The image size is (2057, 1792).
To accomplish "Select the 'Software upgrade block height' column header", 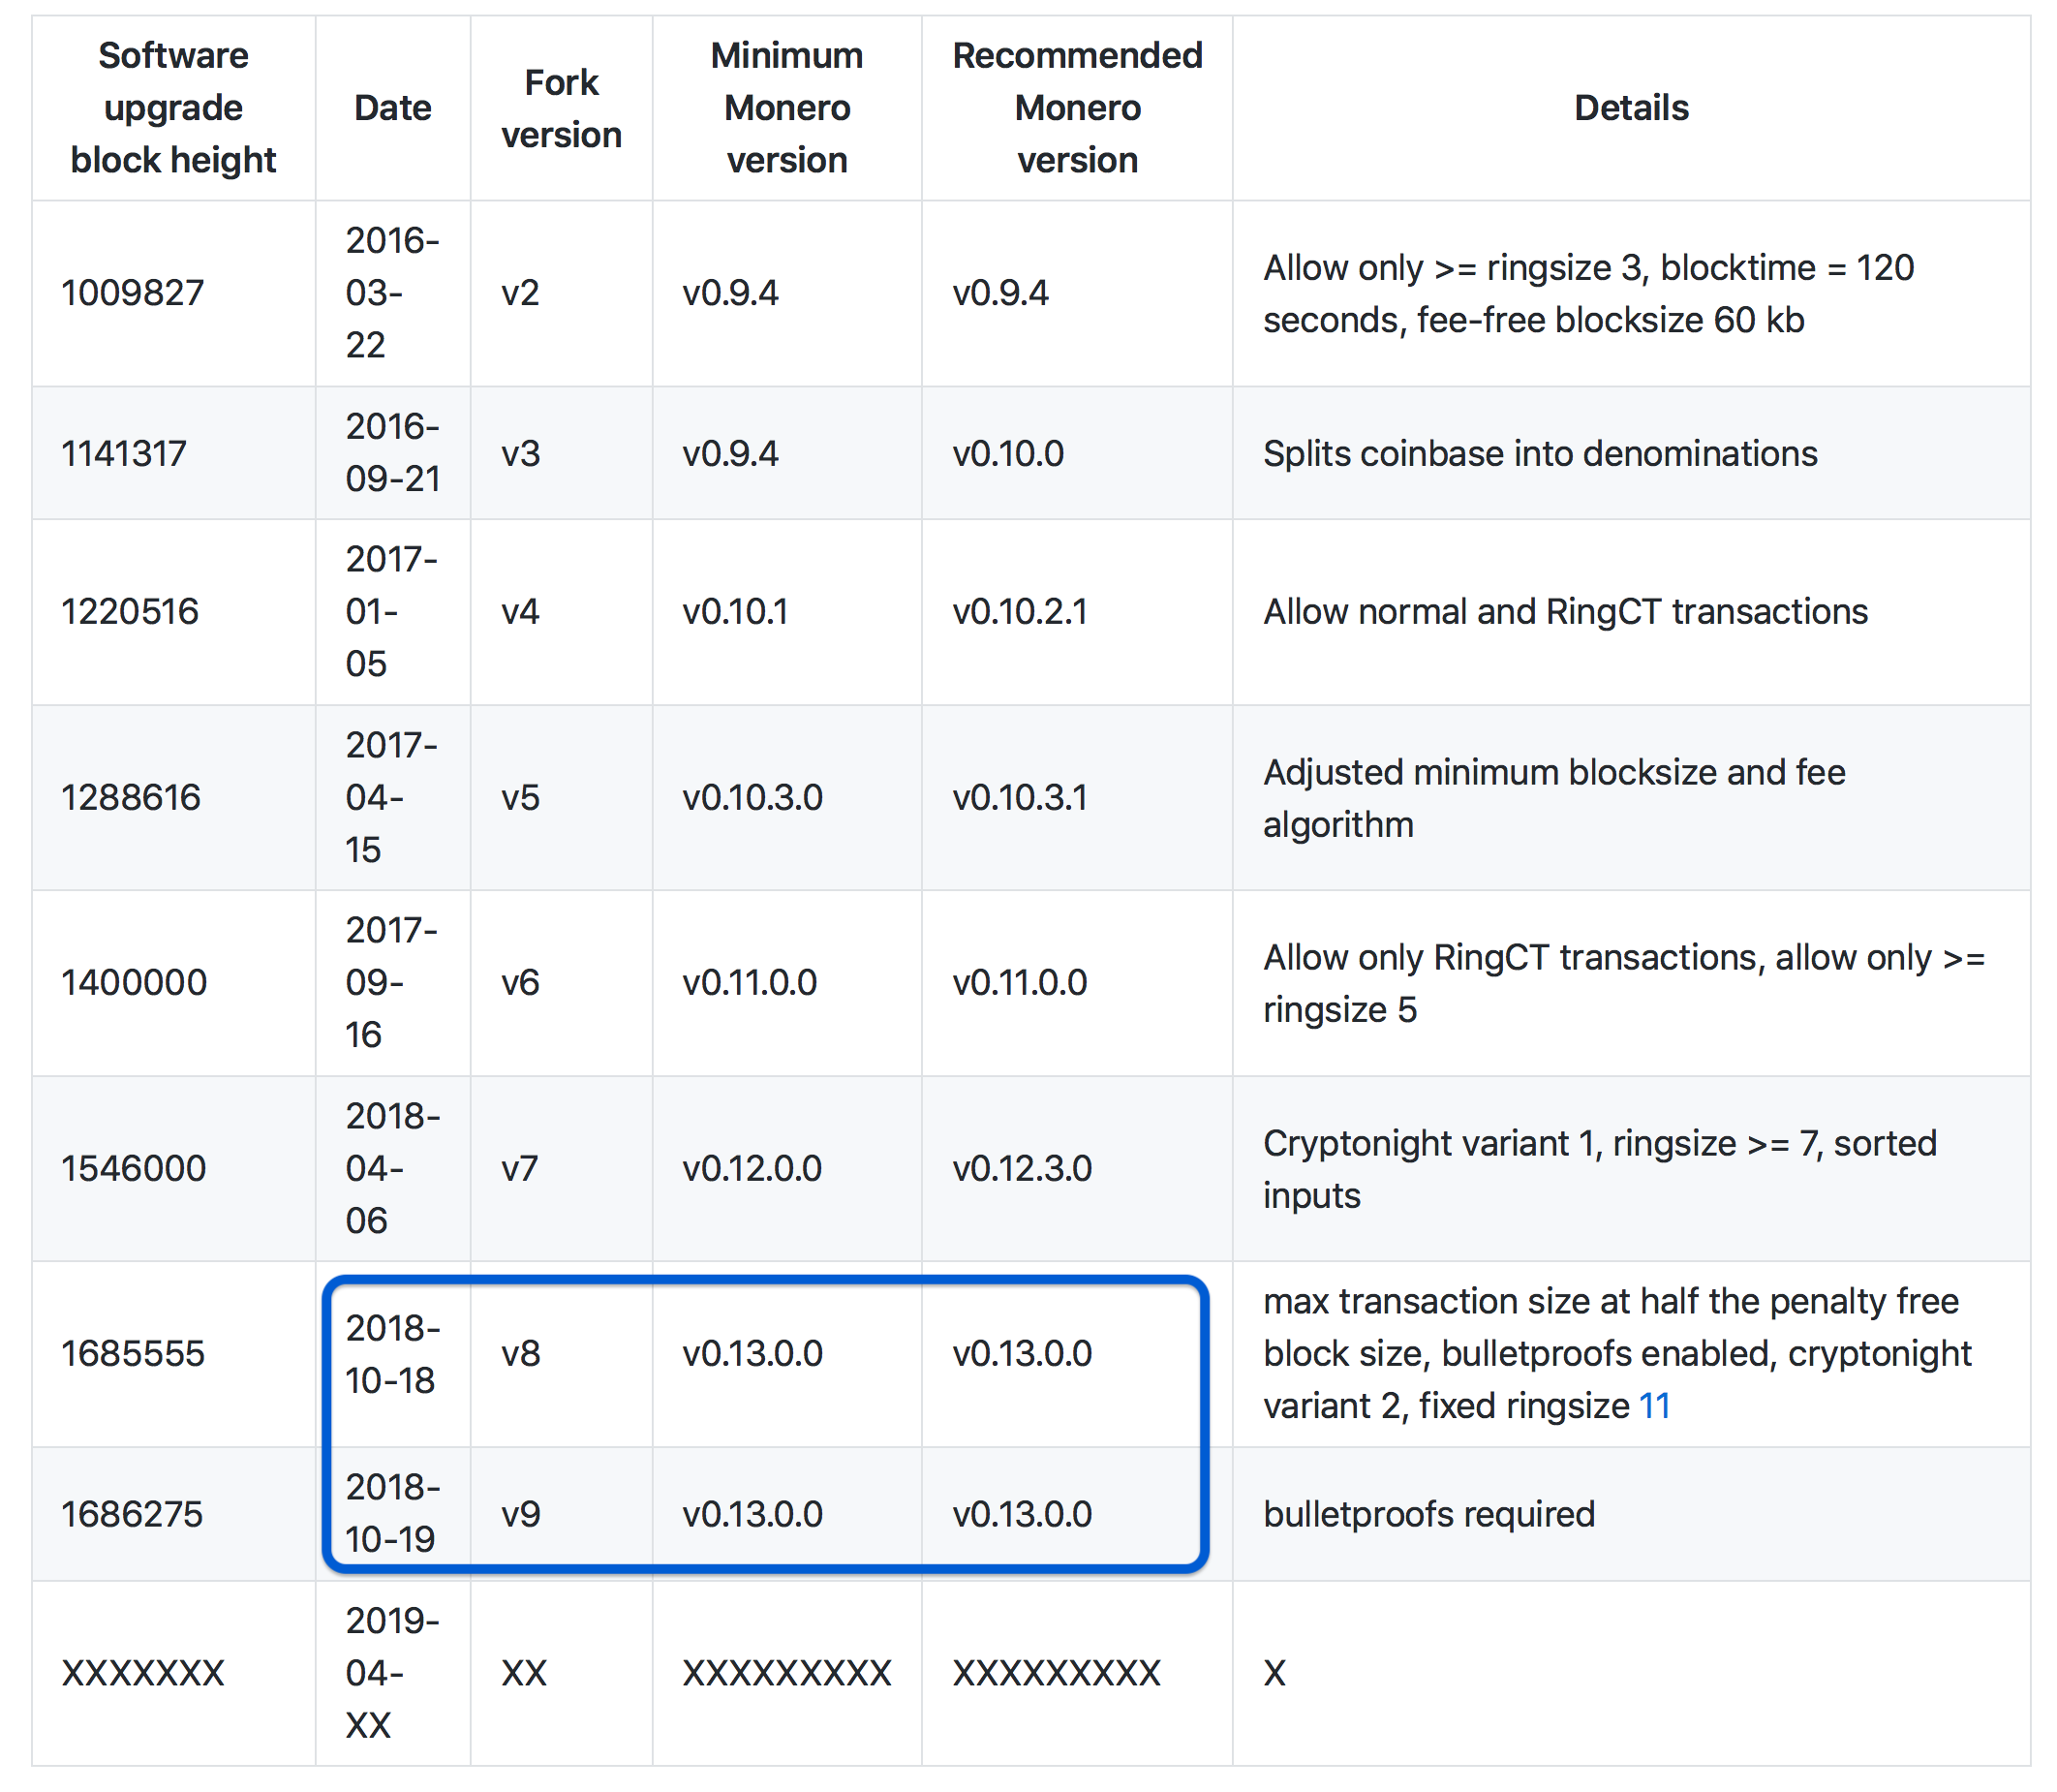I will point(173,108).
